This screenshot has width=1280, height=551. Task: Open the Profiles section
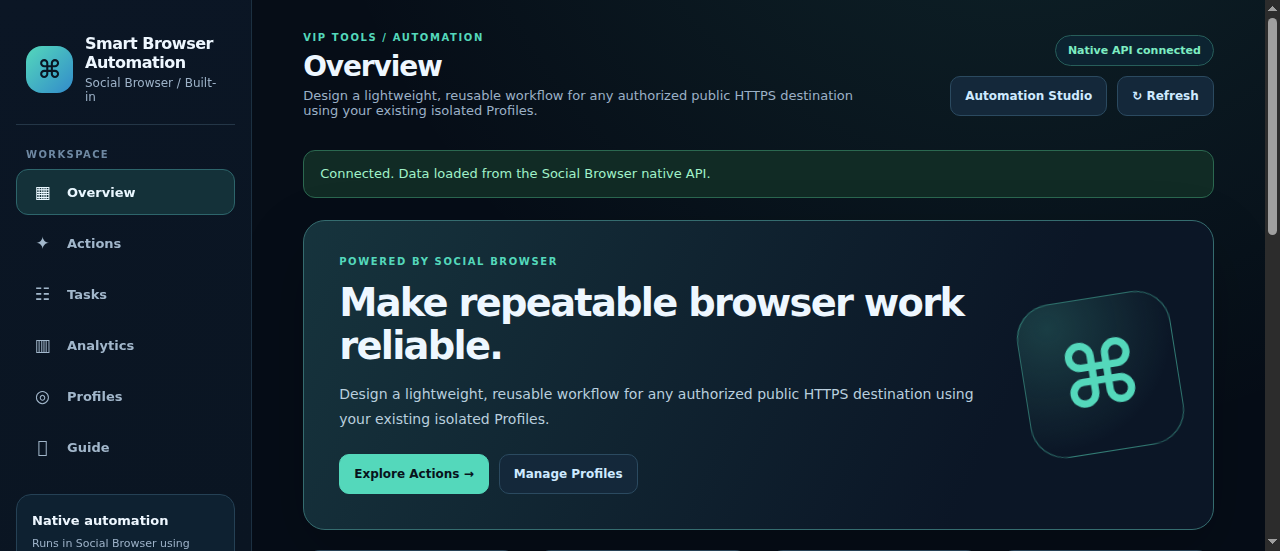(x=125, y=396)
